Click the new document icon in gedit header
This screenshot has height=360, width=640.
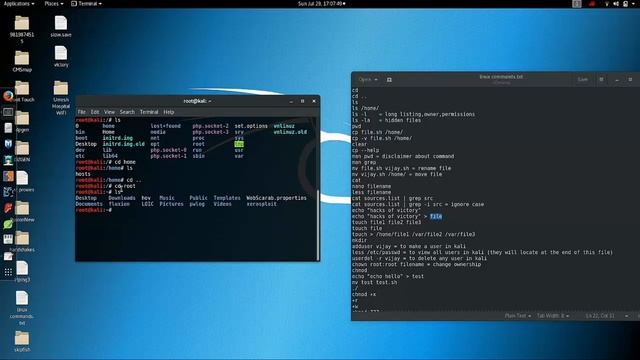pos(389,80)
